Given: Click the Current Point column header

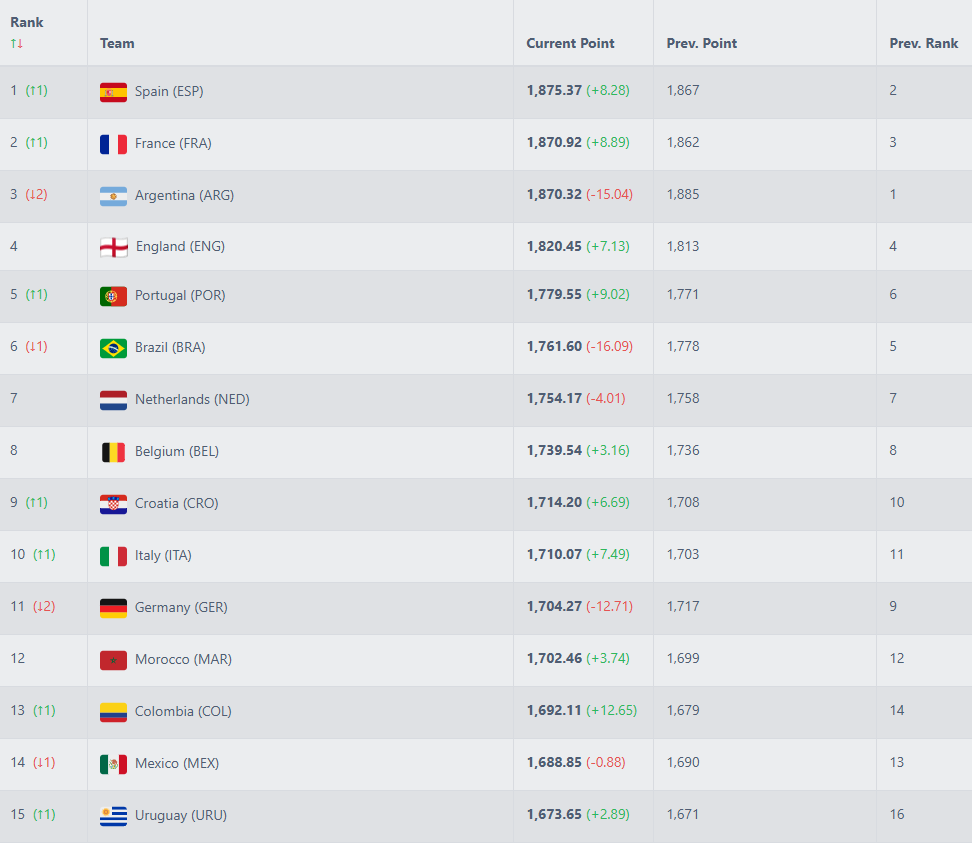Looking at the screenshot, I should 570,43.
